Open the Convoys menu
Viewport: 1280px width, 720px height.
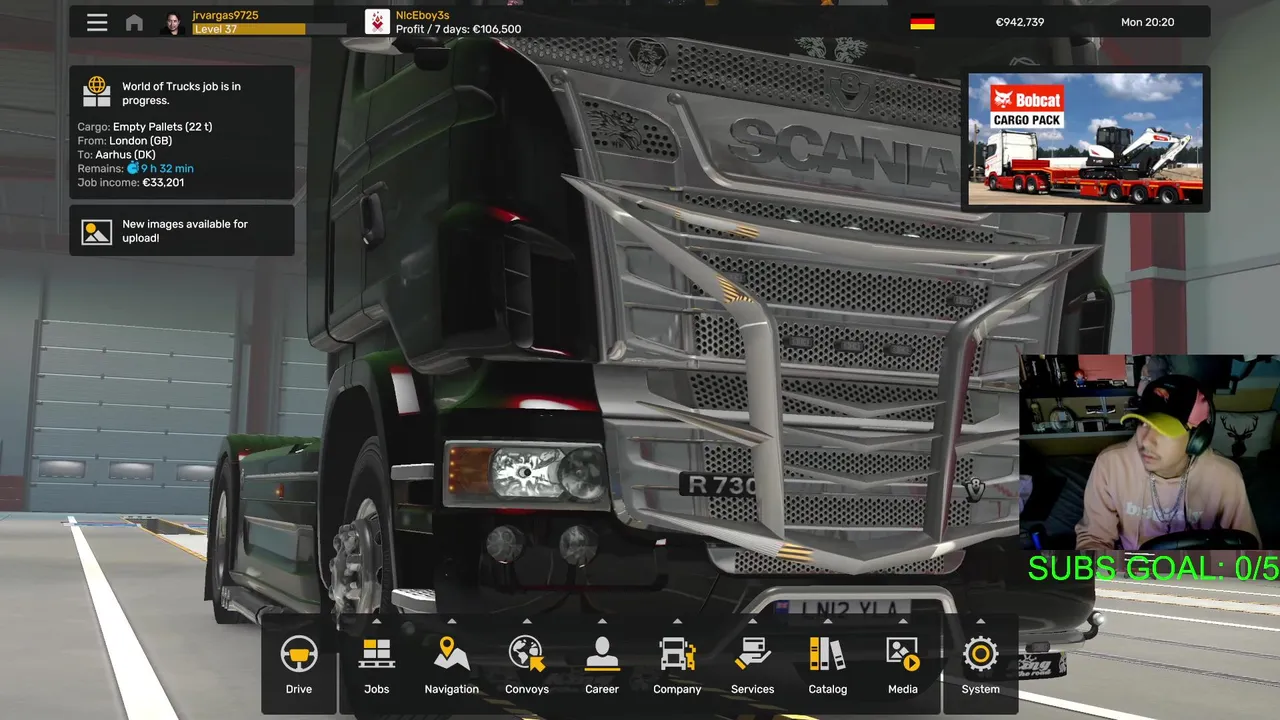coord(527,665)
